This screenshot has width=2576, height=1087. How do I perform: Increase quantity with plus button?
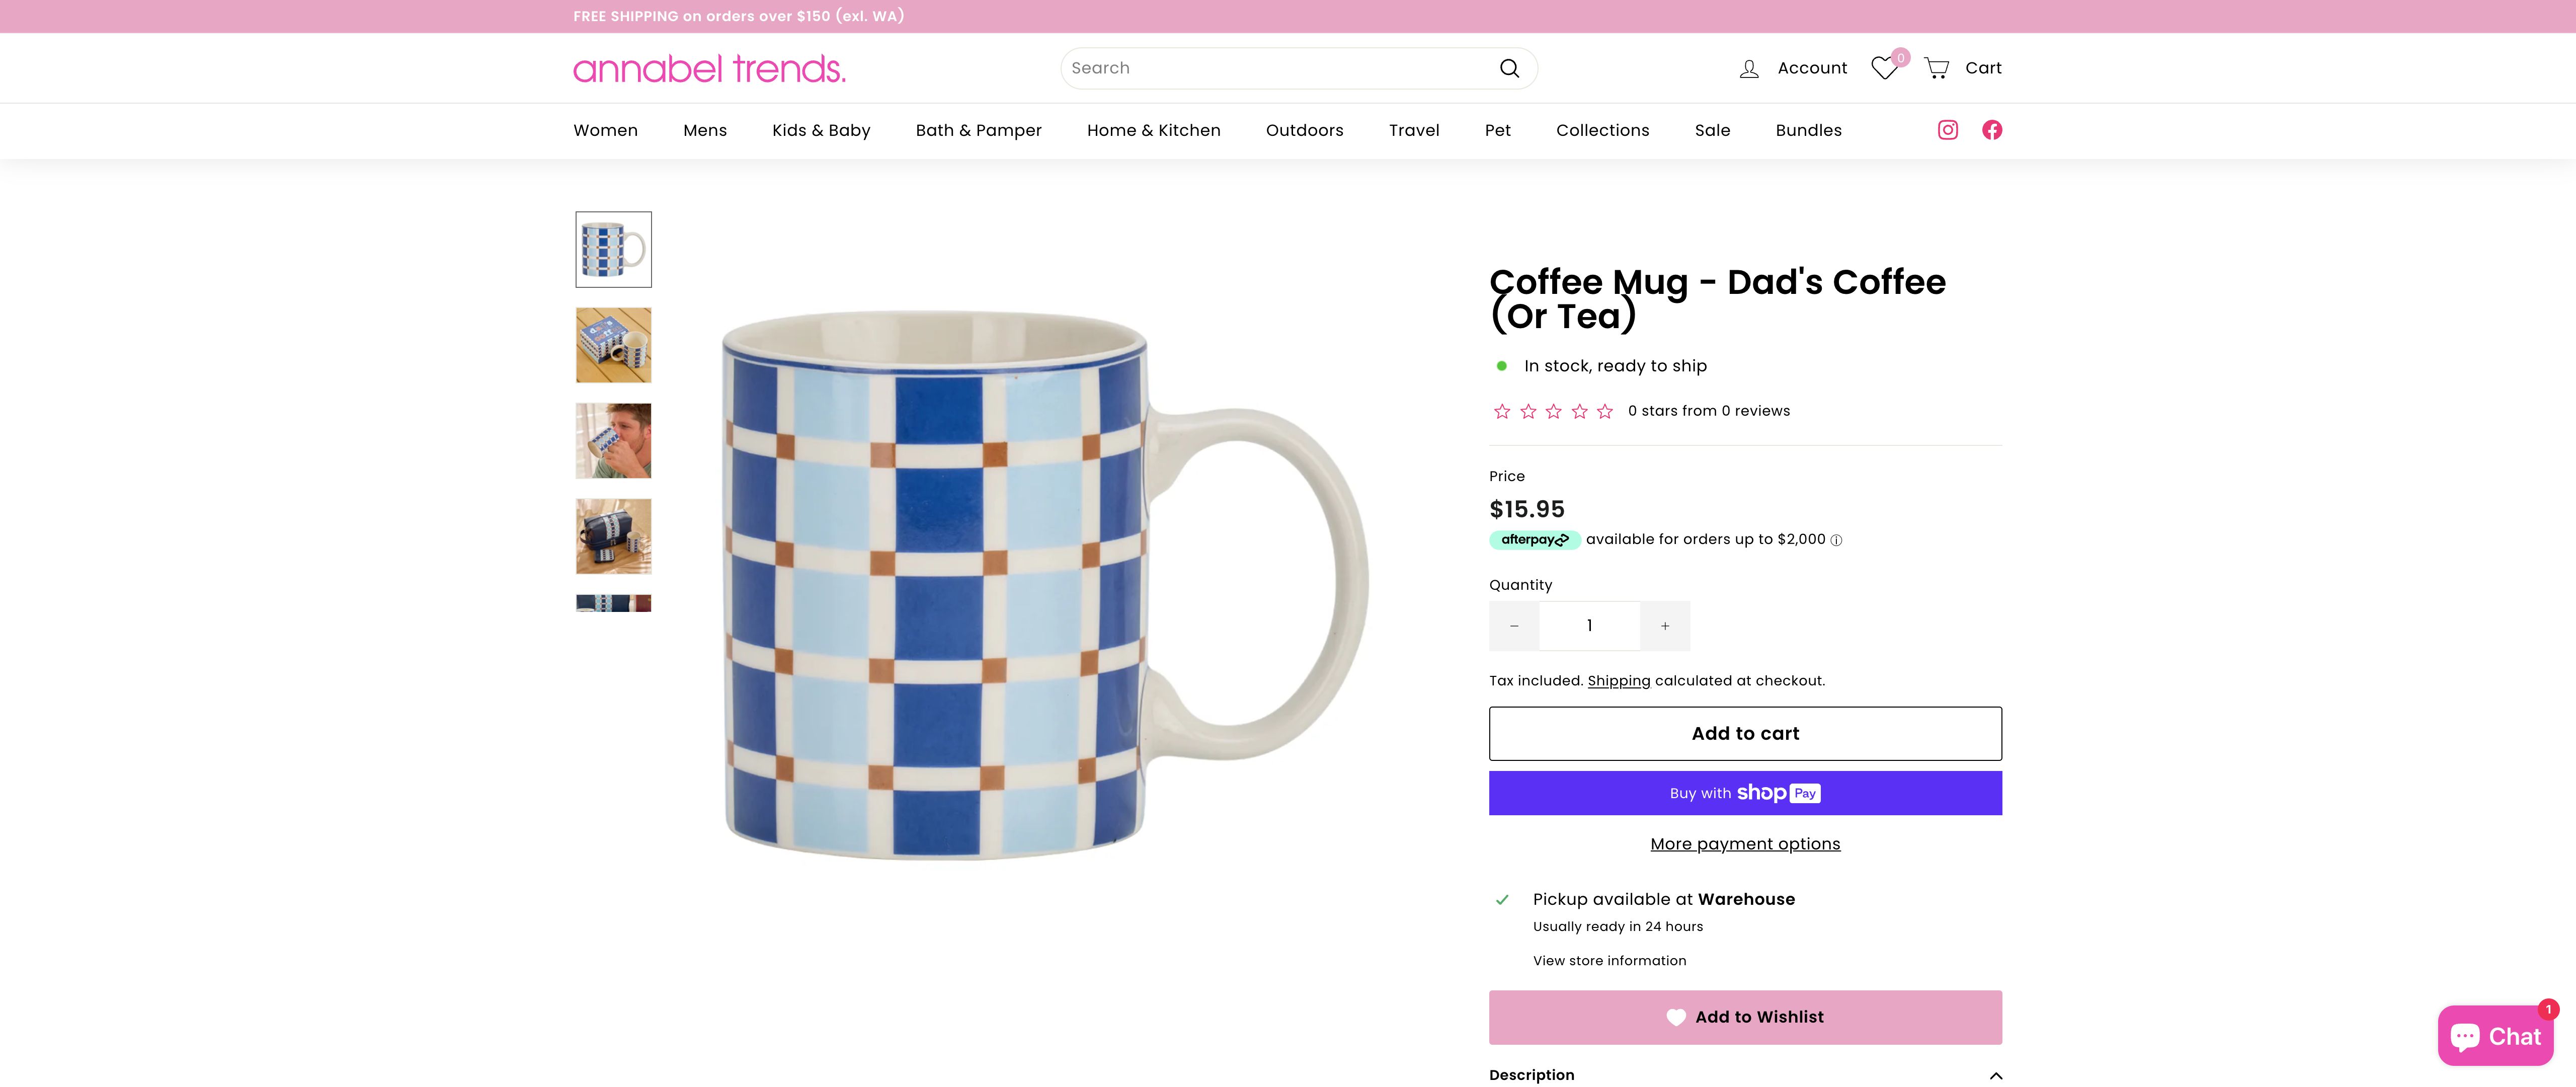[x=1664, y=625]
